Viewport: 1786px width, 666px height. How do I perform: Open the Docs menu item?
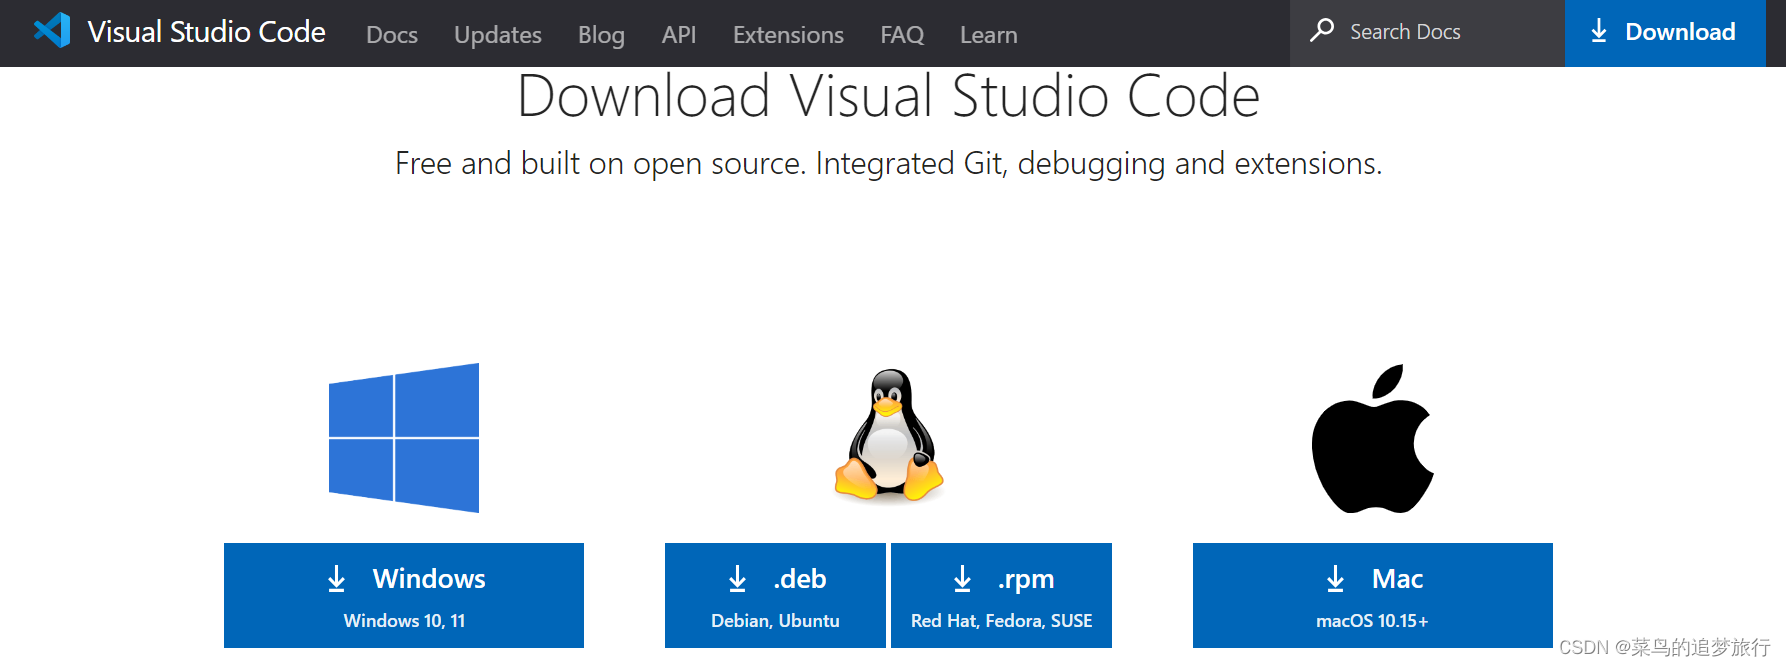pyautogui.click(x=392, y=35)
